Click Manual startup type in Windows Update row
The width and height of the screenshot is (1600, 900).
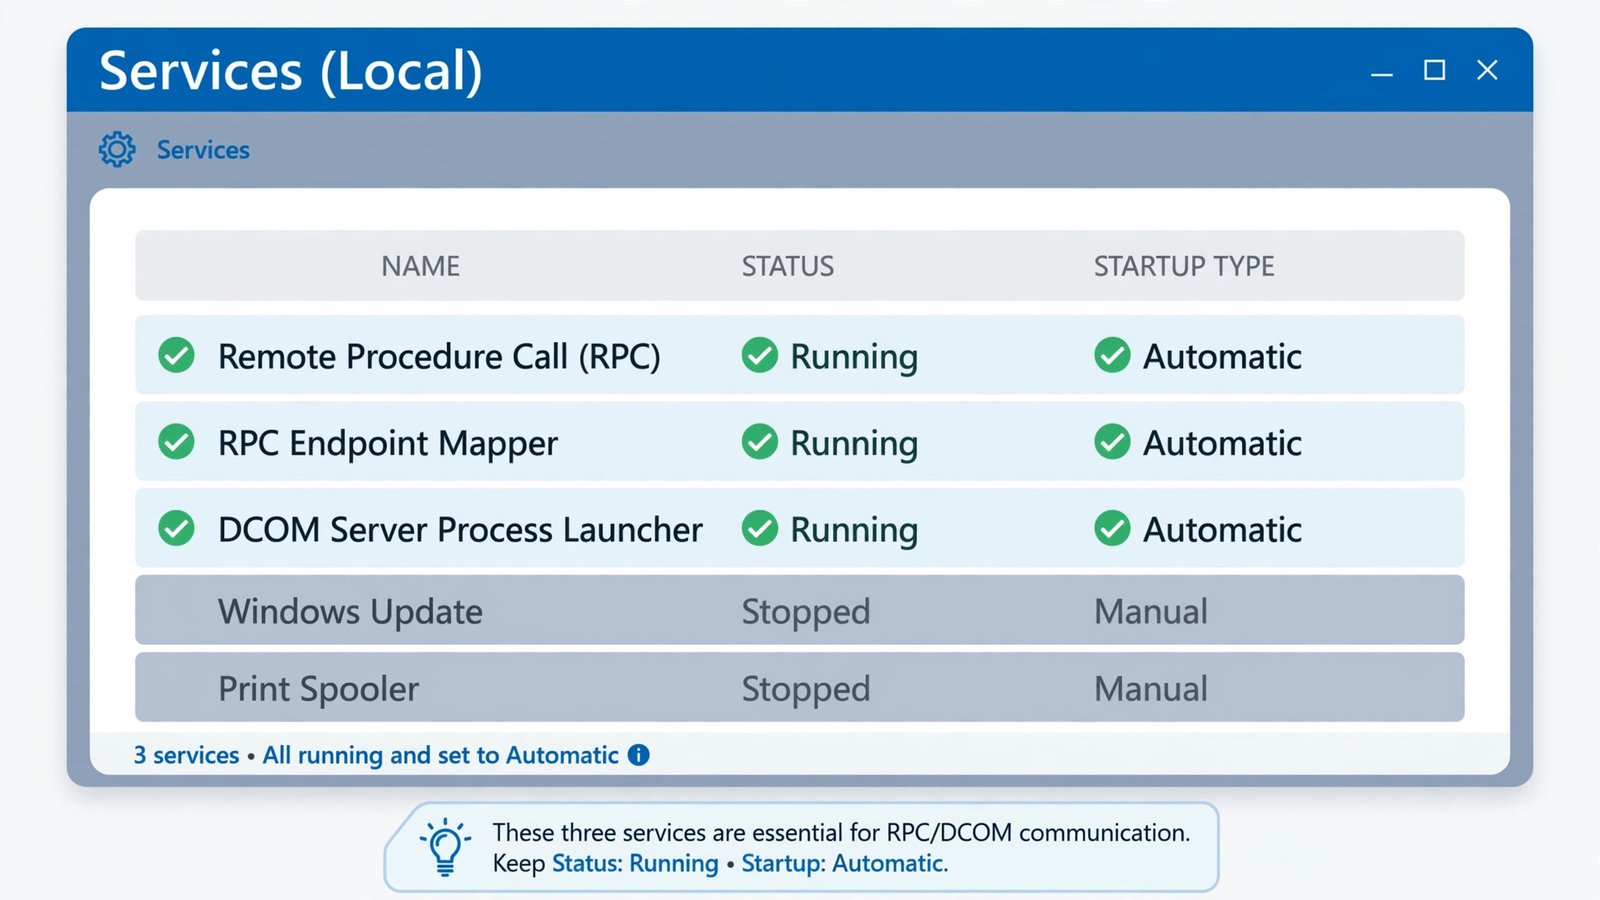[1151, 611]
